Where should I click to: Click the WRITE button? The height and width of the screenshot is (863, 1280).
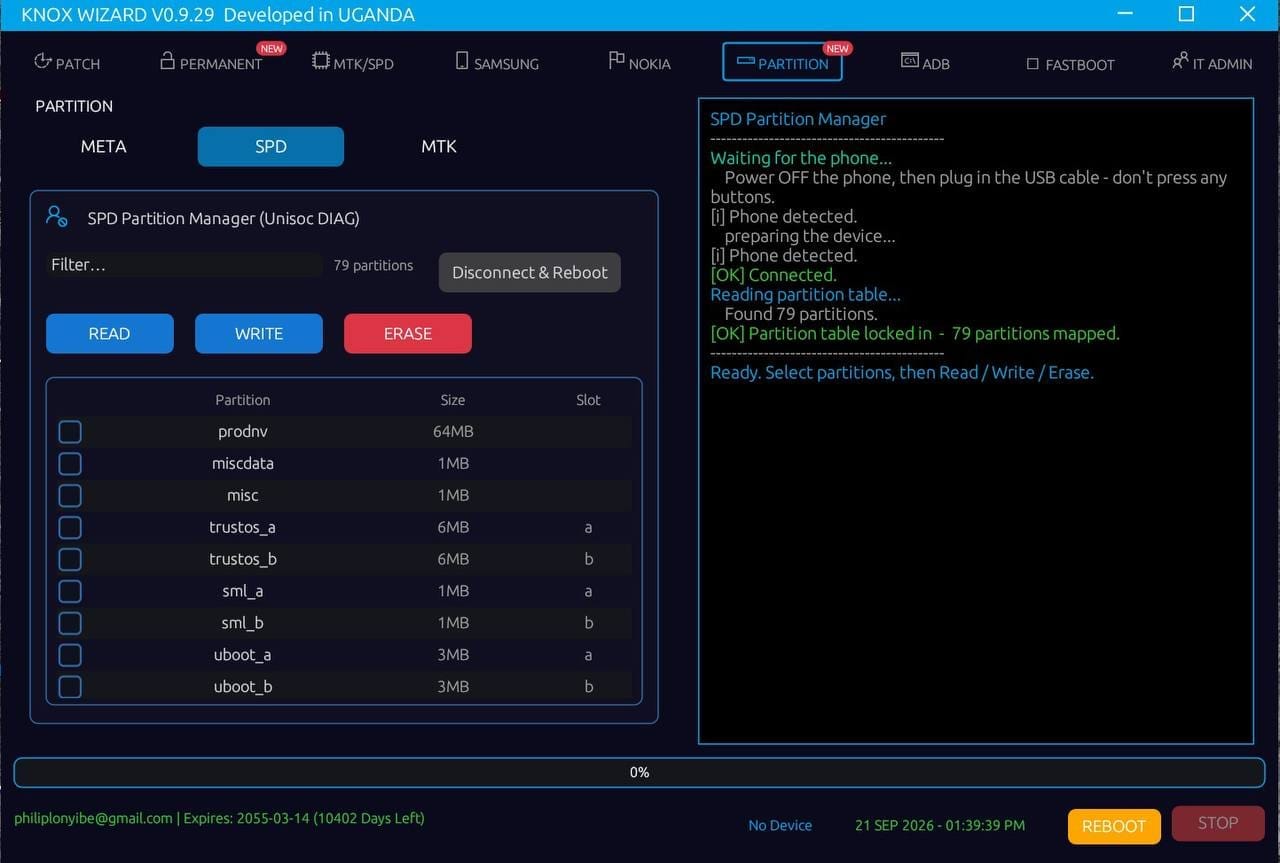(259, 334)
